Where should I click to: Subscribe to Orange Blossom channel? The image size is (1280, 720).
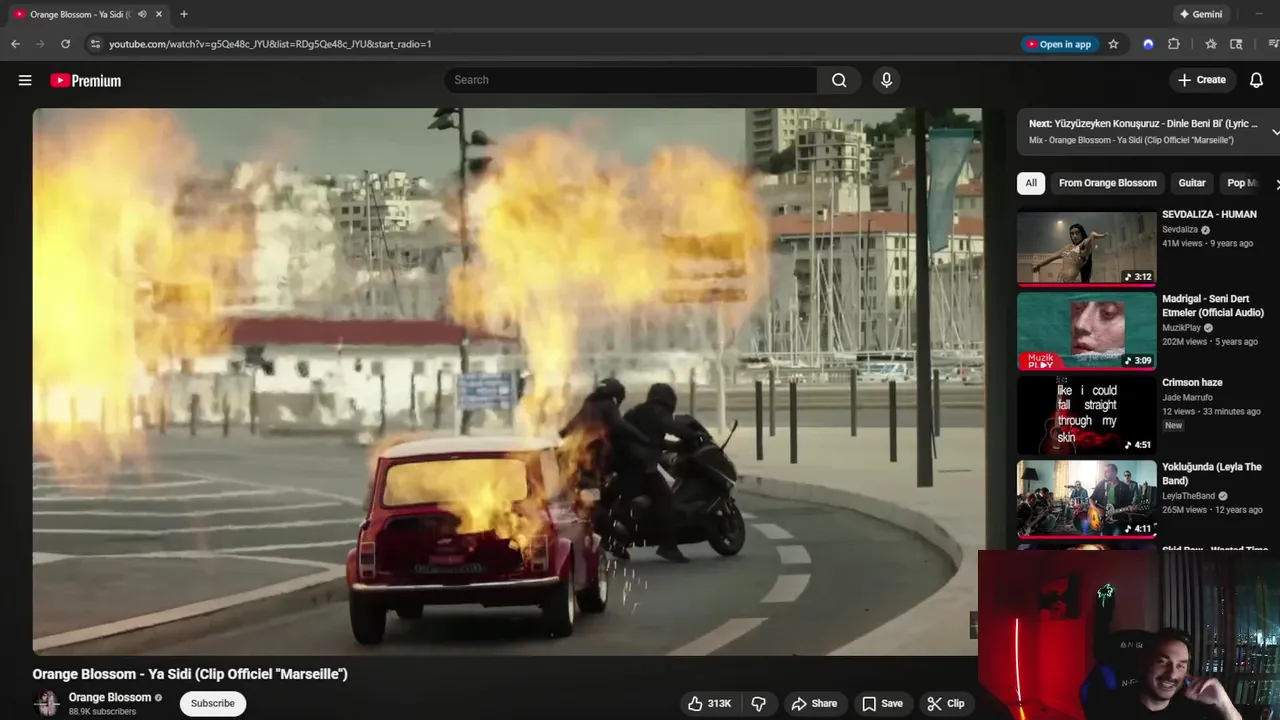[213, 703]
